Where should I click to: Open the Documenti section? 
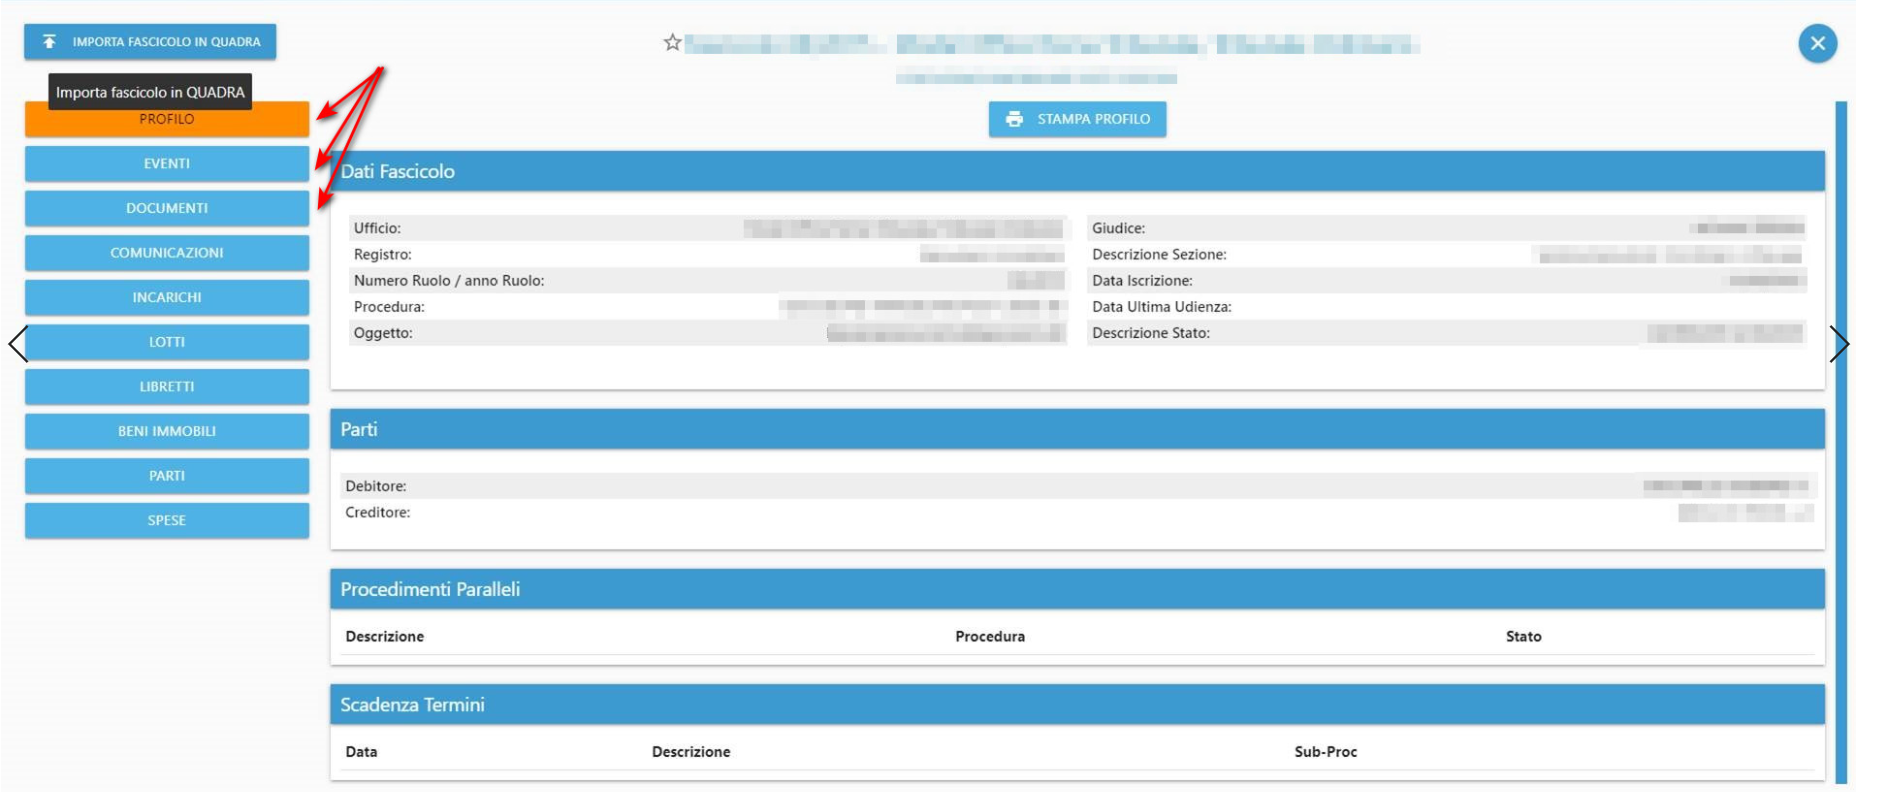(166, 208)
